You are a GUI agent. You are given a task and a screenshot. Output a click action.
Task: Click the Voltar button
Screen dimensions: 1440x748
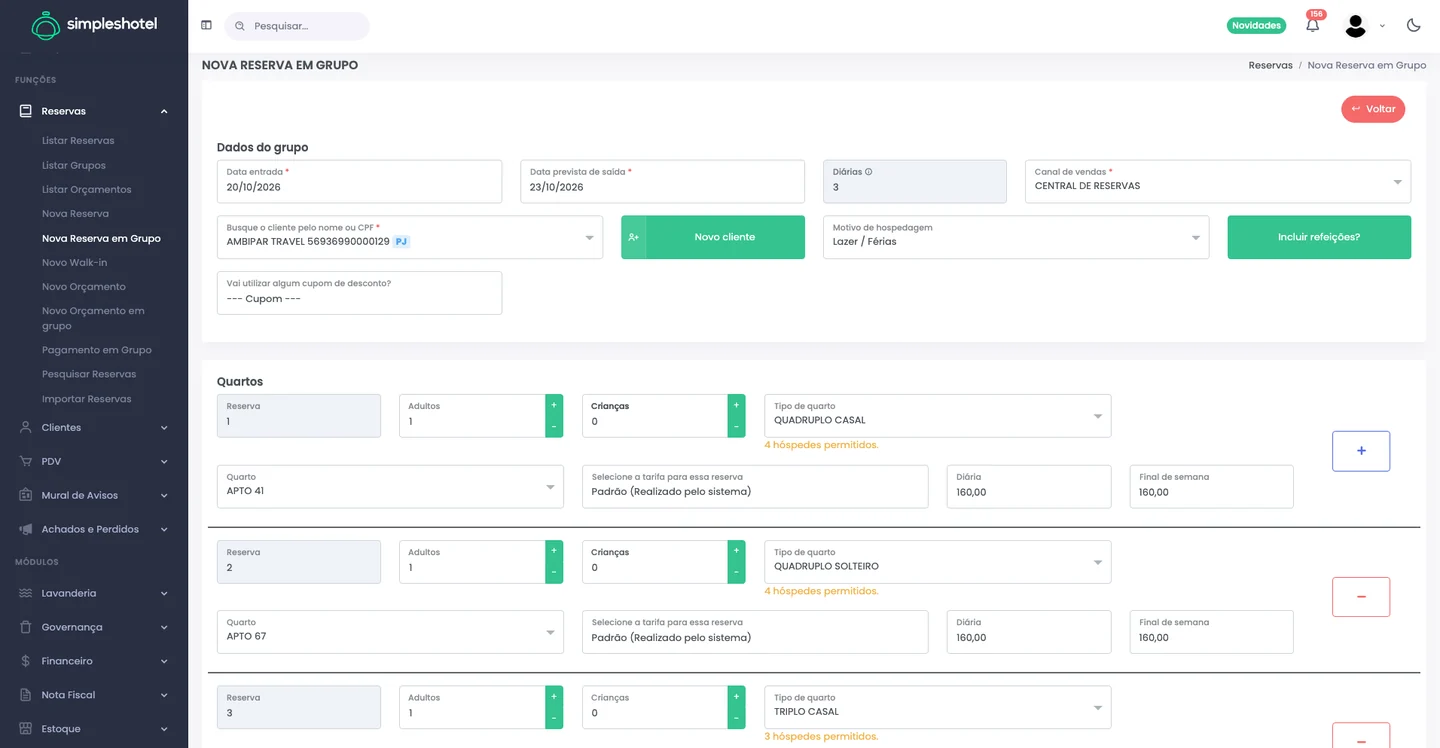[x=1373, y=109]
